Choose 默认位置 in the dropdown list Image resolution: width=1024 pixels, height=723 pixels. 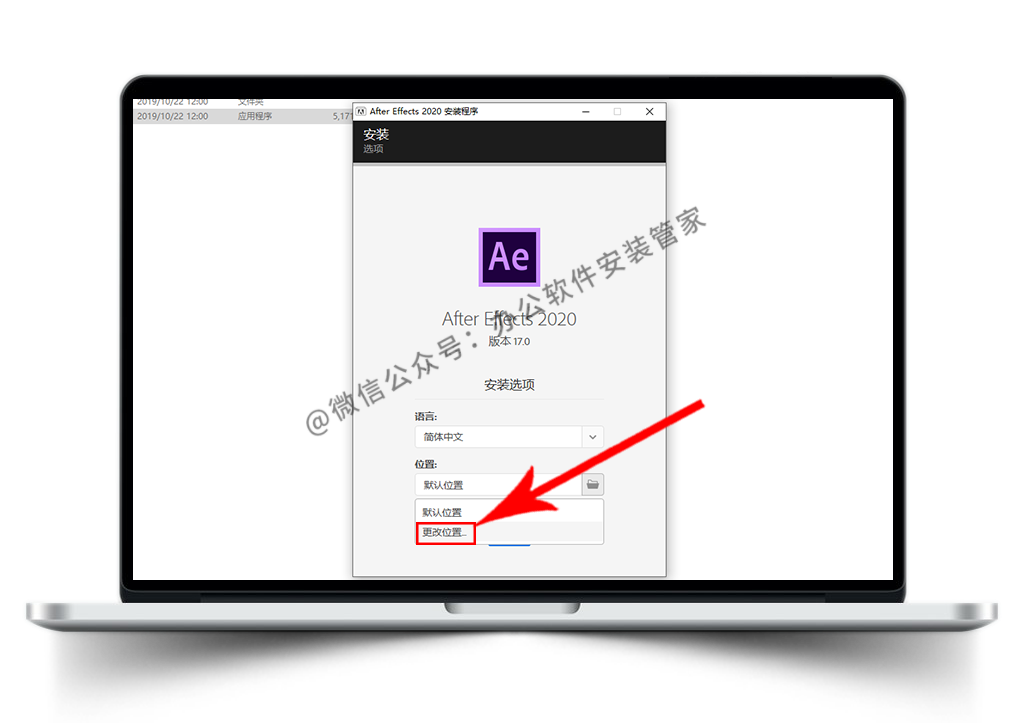pos(509,512)
